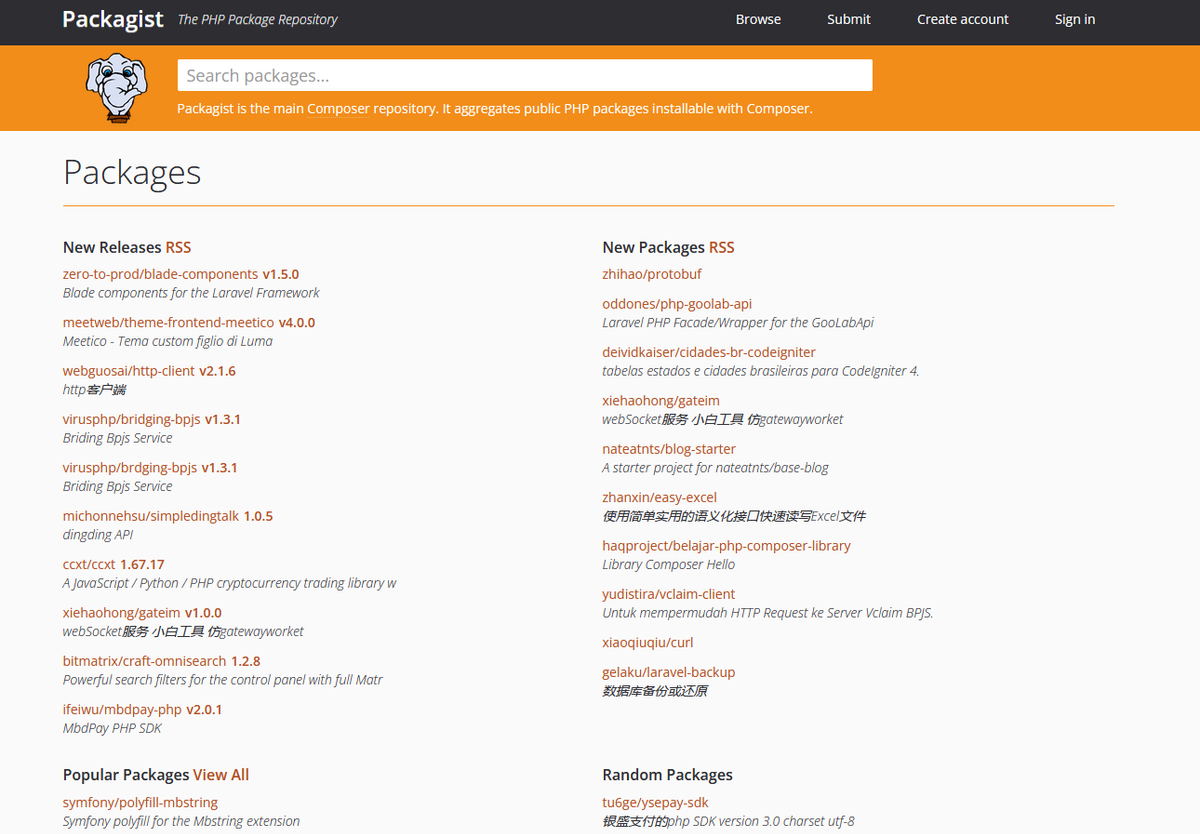Click 'Symfony polyfill for the Mbstring extension' text
Image resolution: width=1200 pixels, height=834 pixels.
coord(181,821)
